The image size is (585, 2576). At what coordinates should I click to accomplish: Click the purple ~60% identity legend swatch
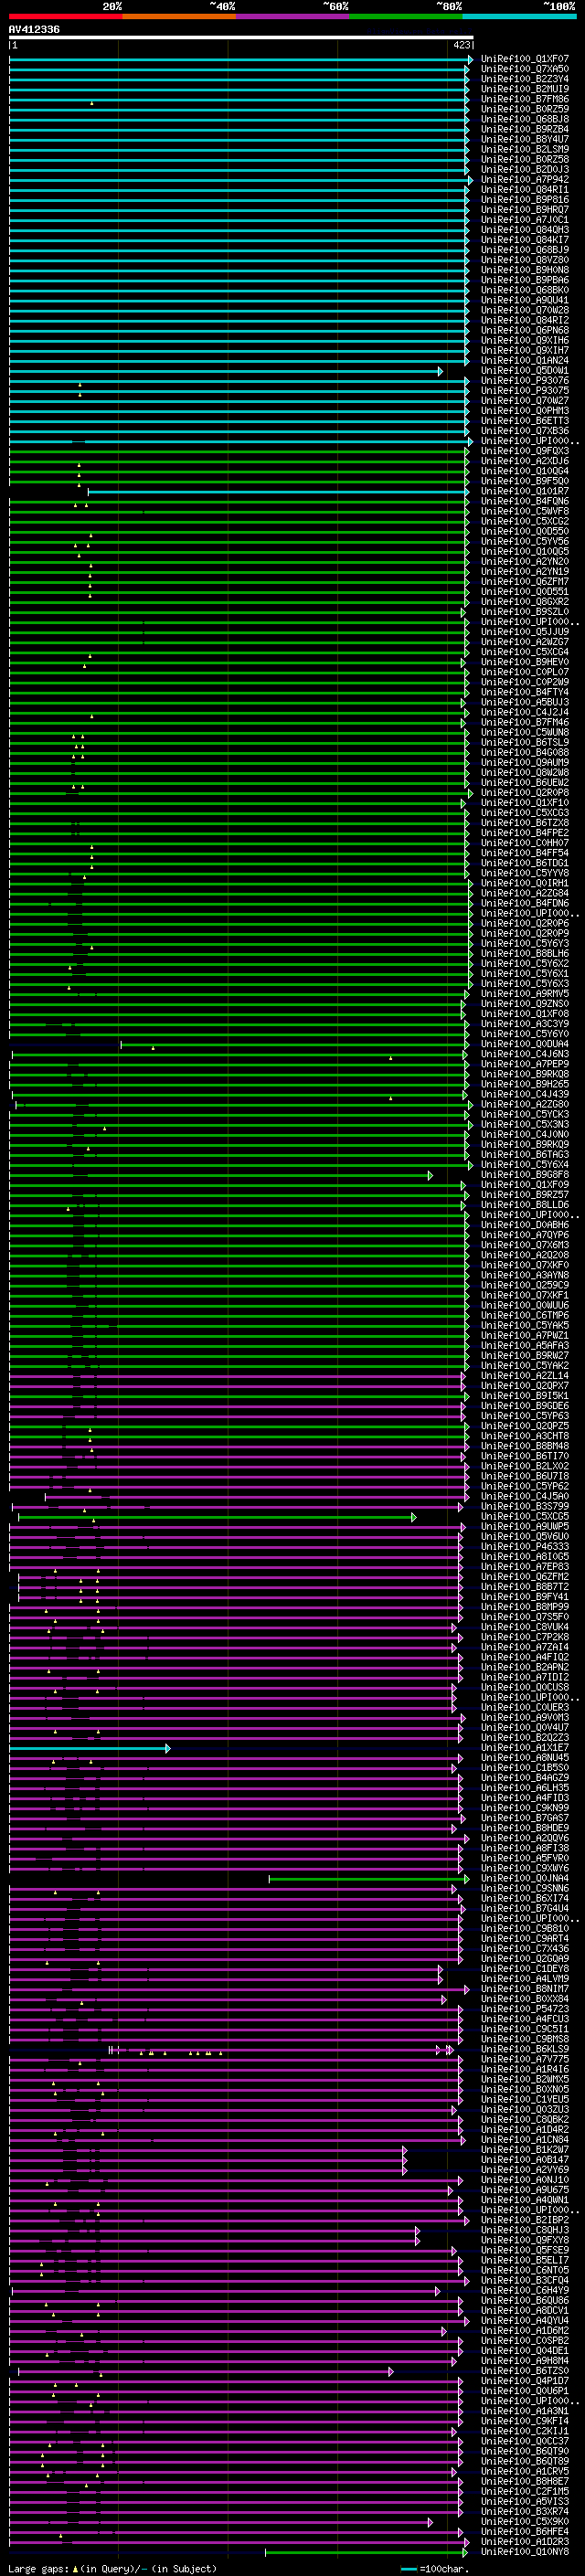(293, 16)
